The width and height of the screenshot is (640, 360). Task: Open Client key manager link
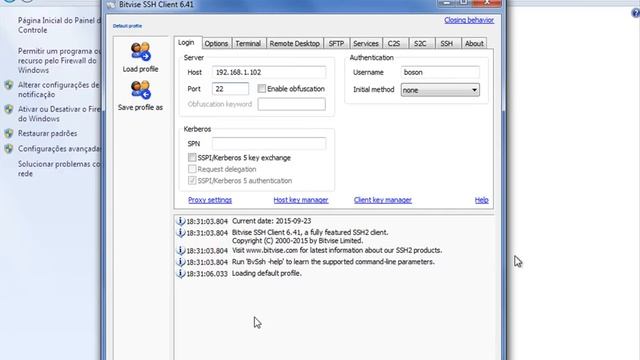point(383,200)
